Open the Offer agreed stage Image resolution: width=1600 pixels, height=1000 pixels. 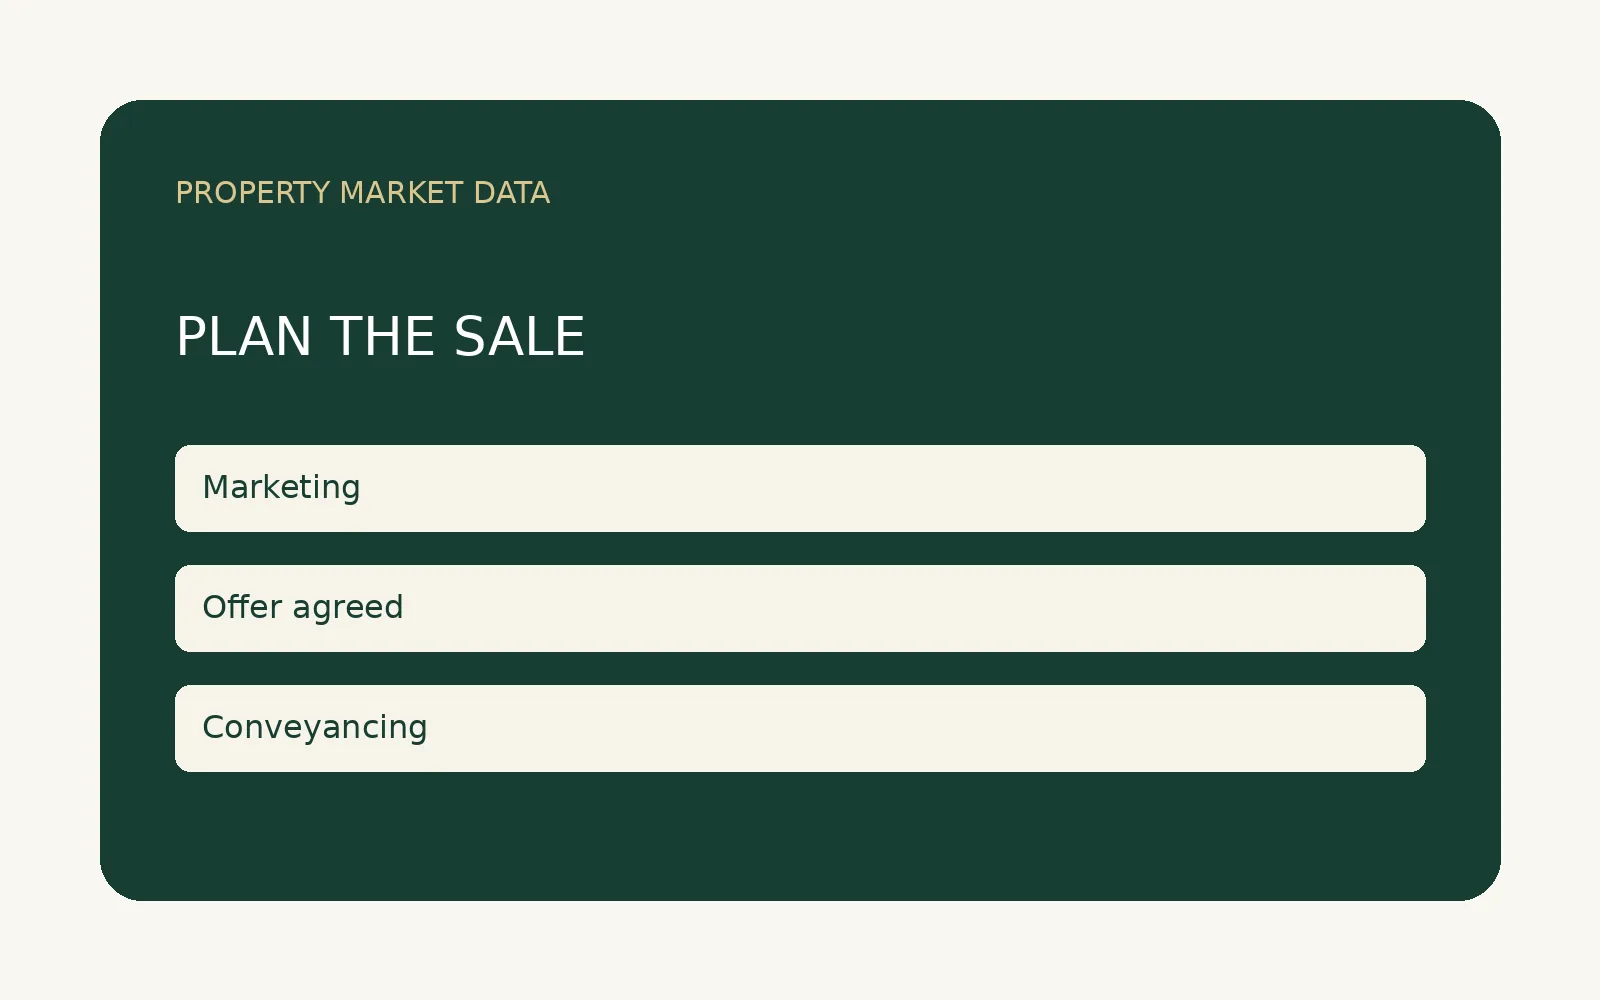800,608
